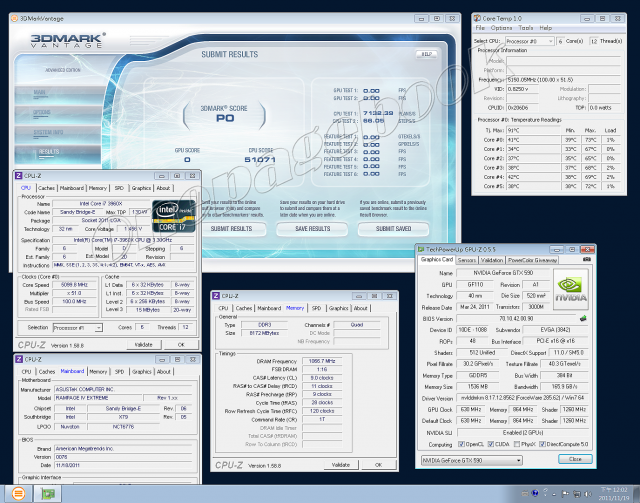The width and height of the screenshot is (640, 503).
Task: Click the Model field RAMPAGE IV EXTREME
Action: (x=98, y=398)
